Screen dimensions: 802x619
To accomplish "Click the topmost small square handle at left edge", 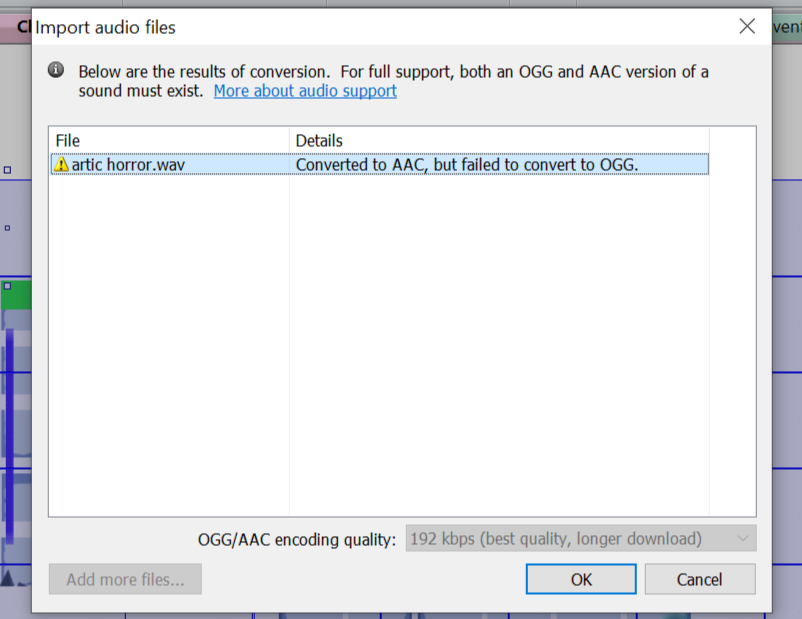I will 7,170.
